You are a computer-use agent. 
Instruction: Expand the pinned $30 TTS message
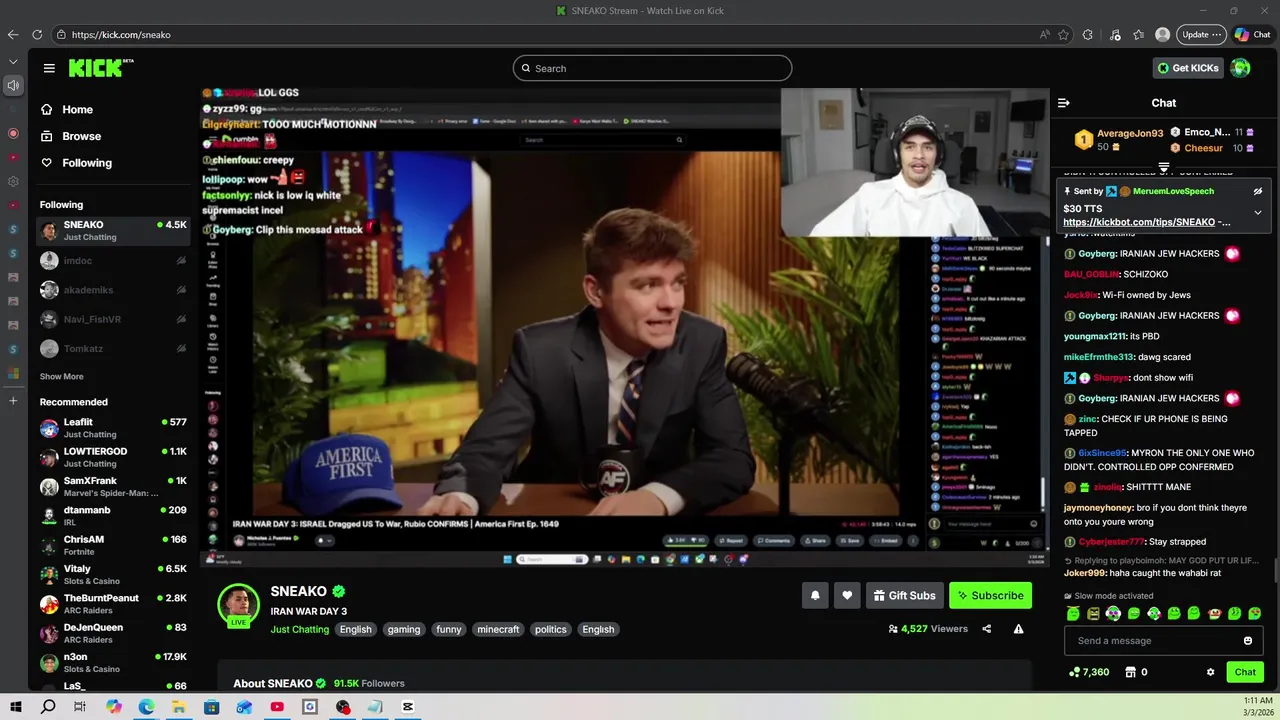(1258, 212)
